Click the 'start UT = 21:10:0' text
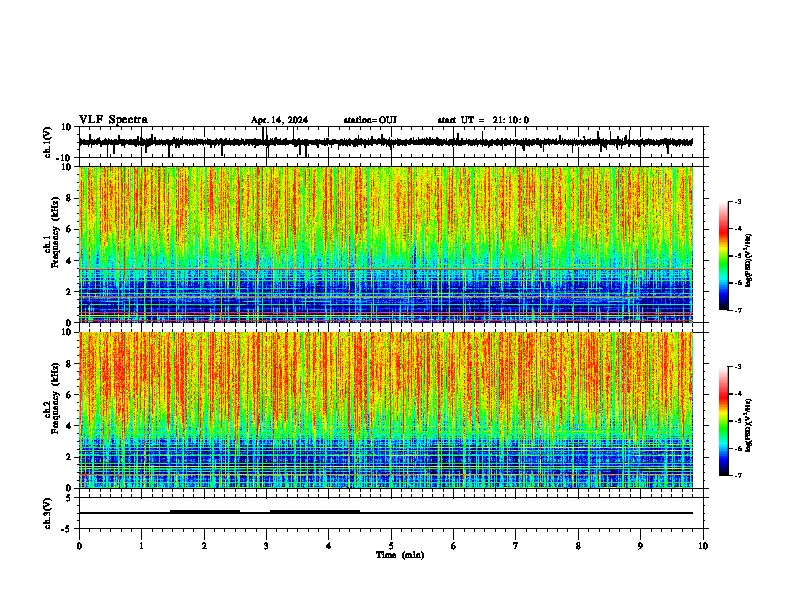792x612 pixels. tap(483, 120)
